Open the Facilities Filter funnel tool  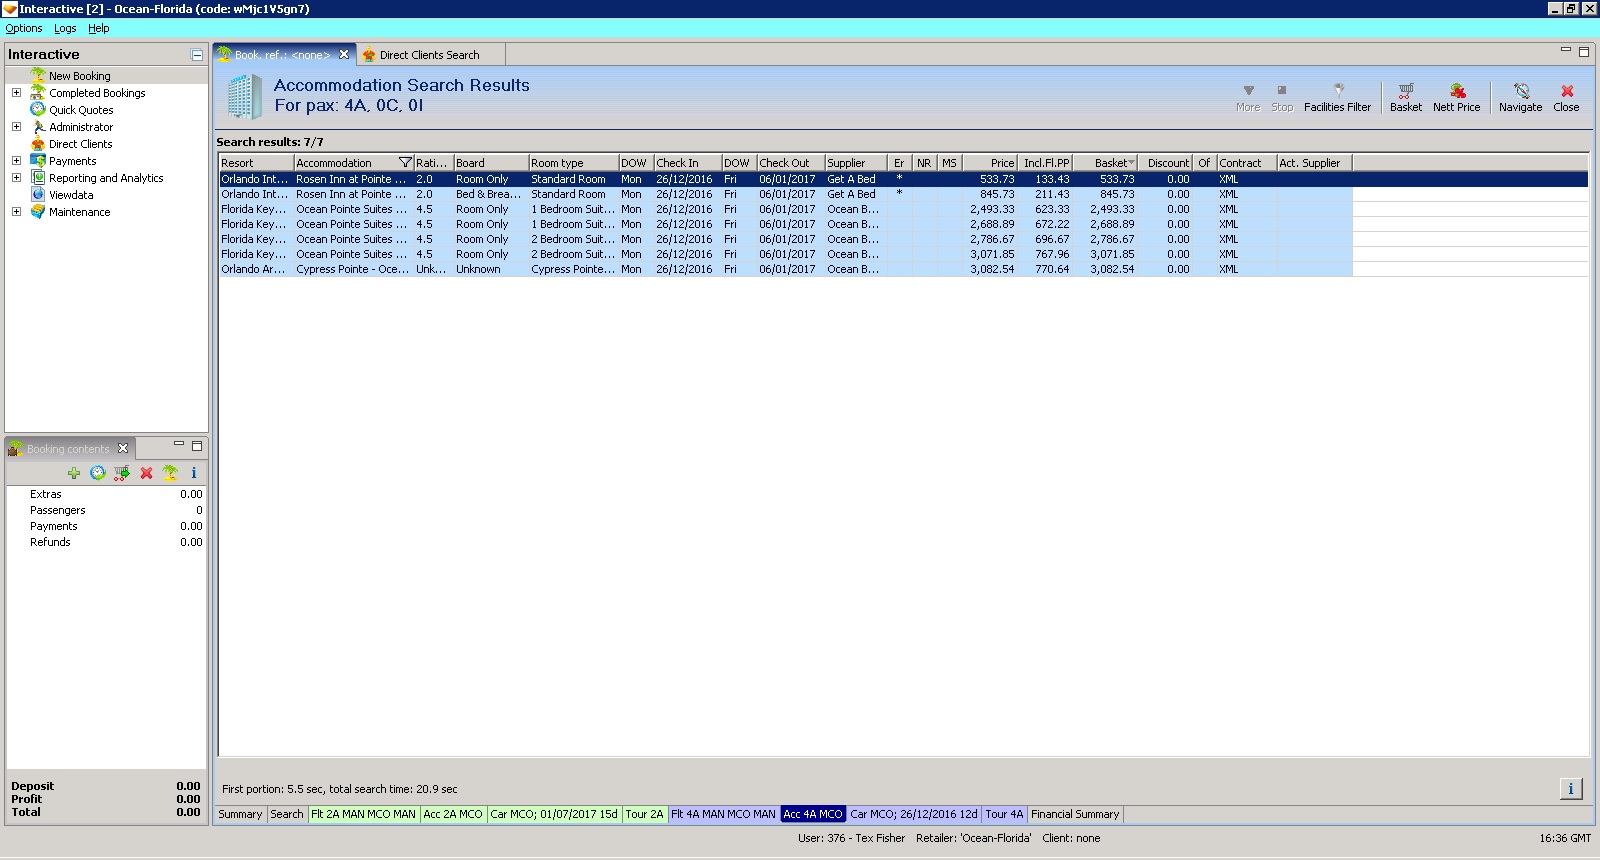(1337, 97)
